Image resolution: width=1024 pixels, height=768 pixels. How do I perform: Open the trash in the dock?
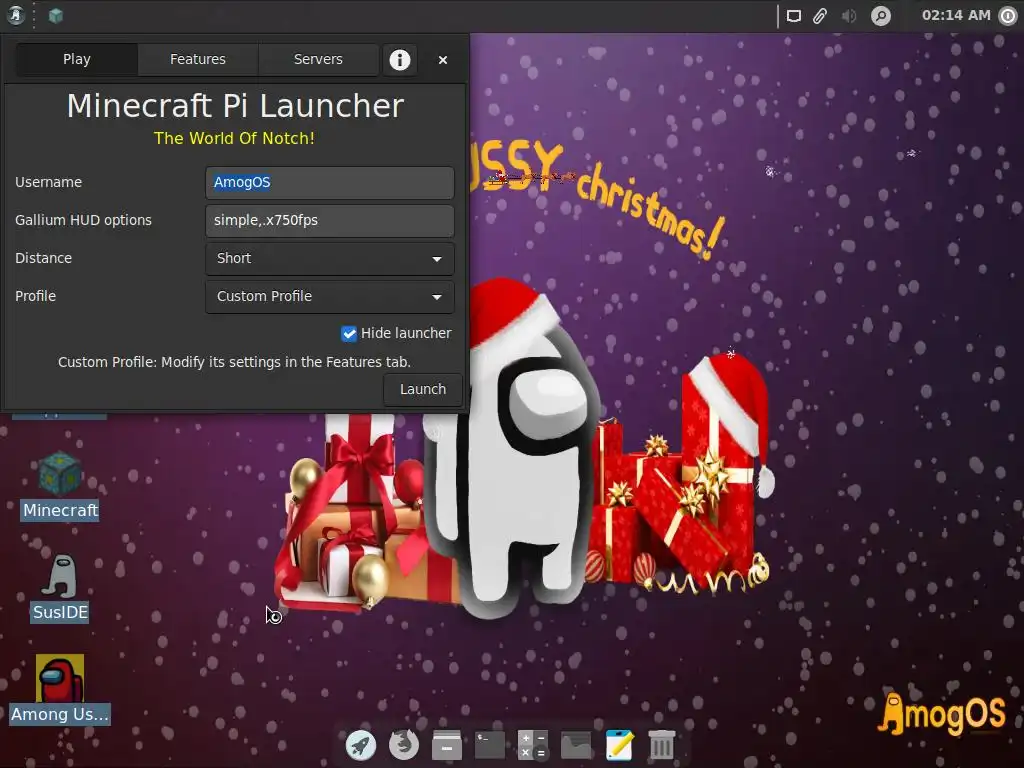coord(662,745)
